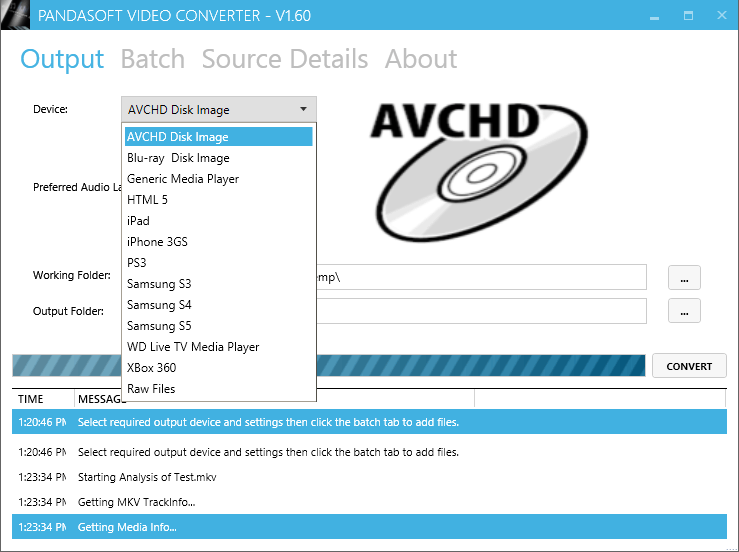Minimize the Pandasoft Video Converter window
This screenshot has width=739, height=552.
[x=654, y=16]
